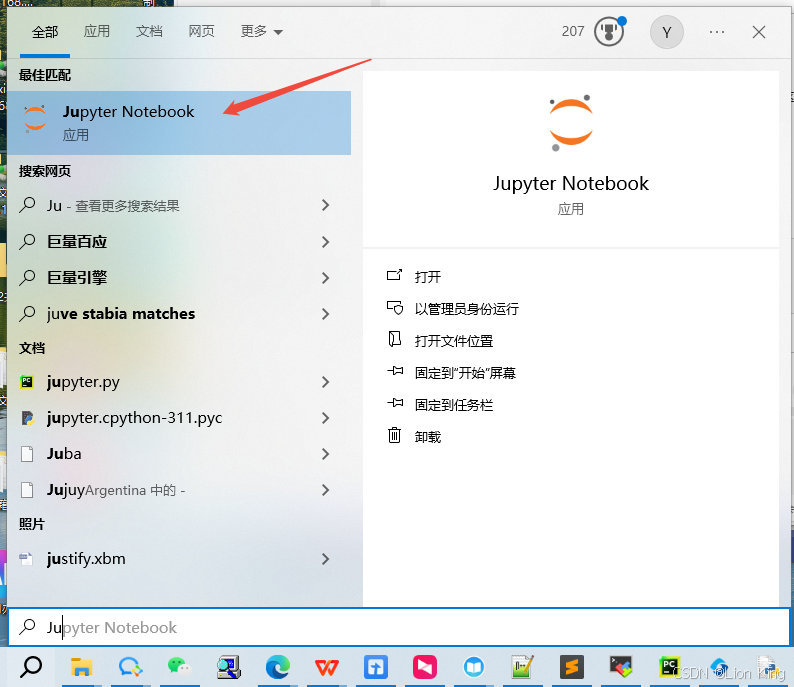
Task: Expand the jupyter.cpython-311.pyc chevron
Action: click(326, 418)
